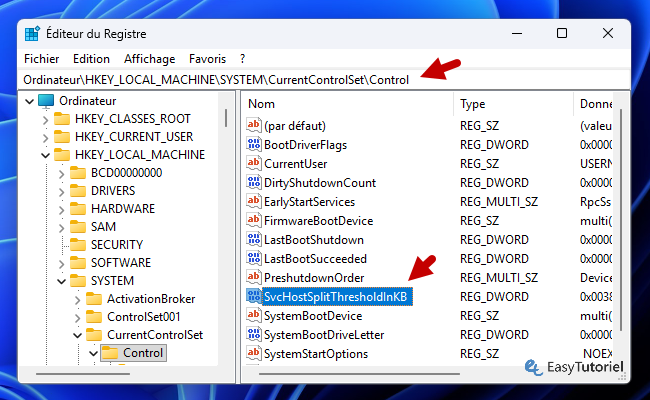Expand the HKEY_CLASSES_ROOT key
This screenshot has width=650, height=400.
(x=46, y=119)
